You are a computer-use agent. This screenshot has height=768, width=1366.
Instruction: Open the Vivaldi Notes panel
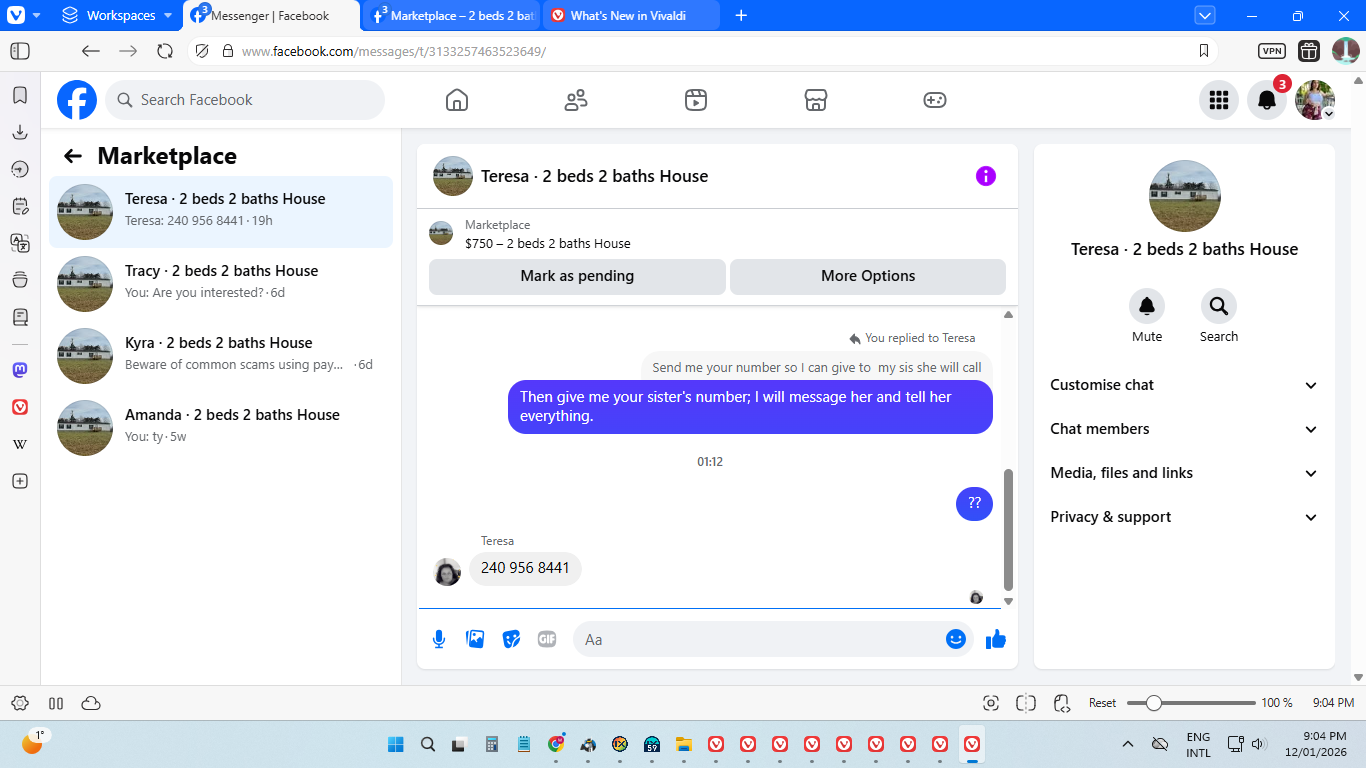click(20, 206)
